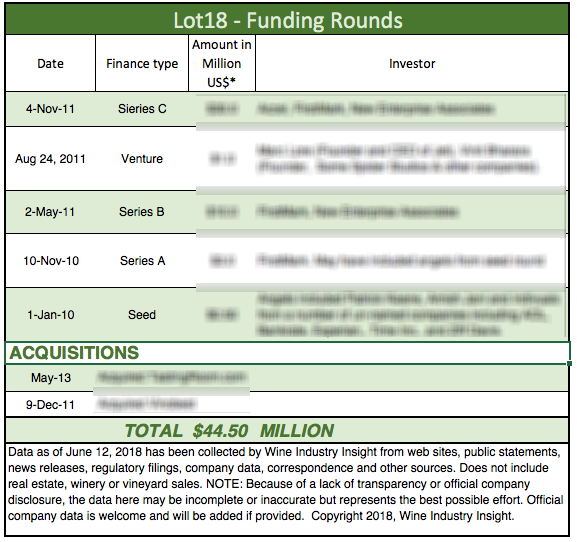Select the 'Amount in Million US$*' header
Screen dimensions: 577x542
[x=222, y=63]
